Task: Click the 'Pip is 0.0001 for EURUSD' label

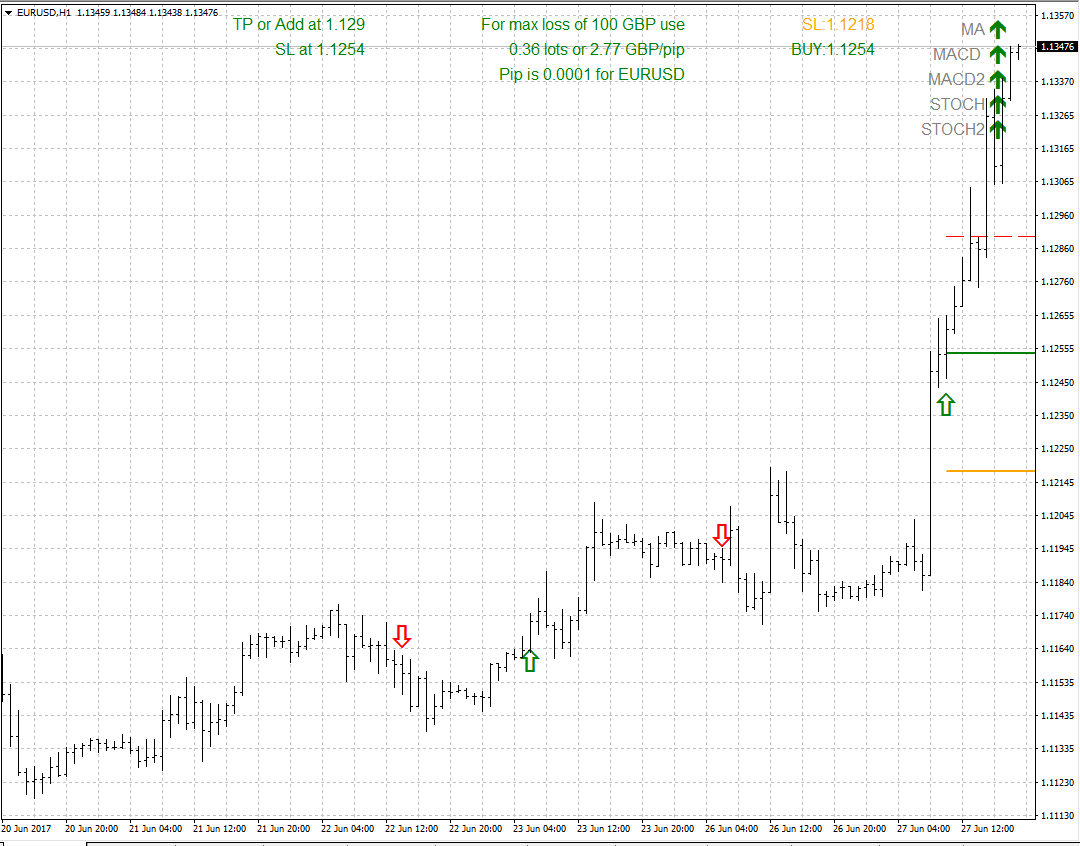Action: click(x=592, y=74)
